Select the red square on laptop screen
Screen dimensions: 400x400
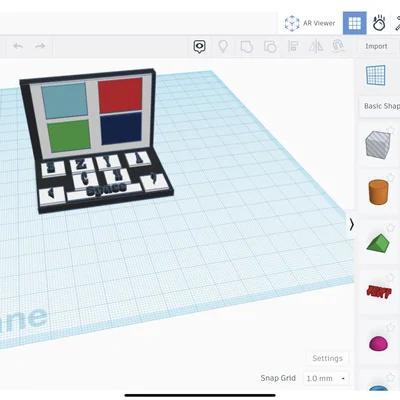pos(120,96)
